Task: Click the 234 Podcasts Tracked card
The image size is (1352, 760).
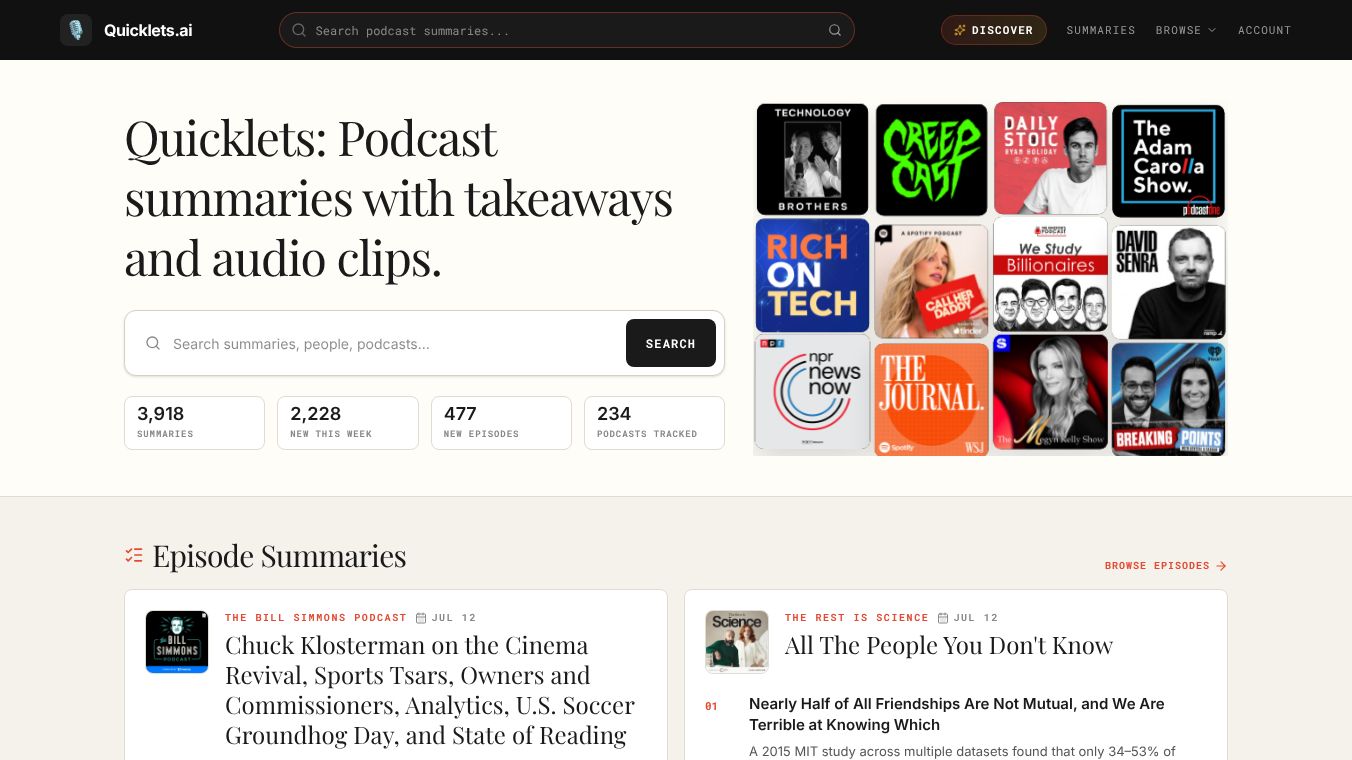Action: pos(654,423)
